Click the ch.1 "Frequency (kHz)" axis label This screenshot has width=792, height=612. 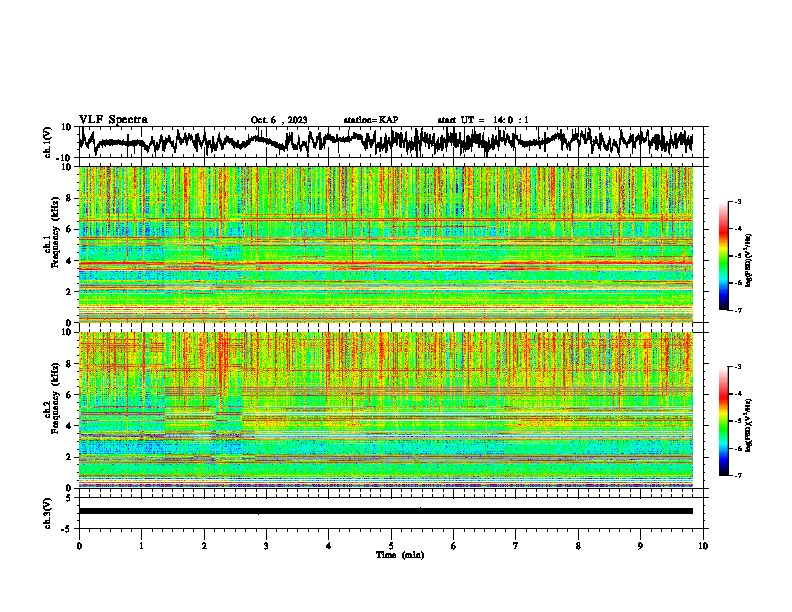[55, 233]
